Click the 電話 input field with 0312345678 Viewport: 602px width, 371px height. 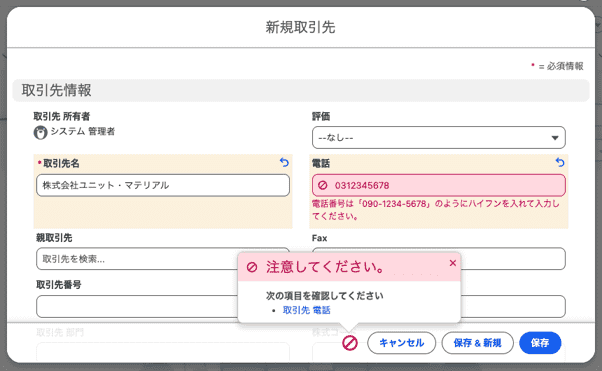[438, 186]
